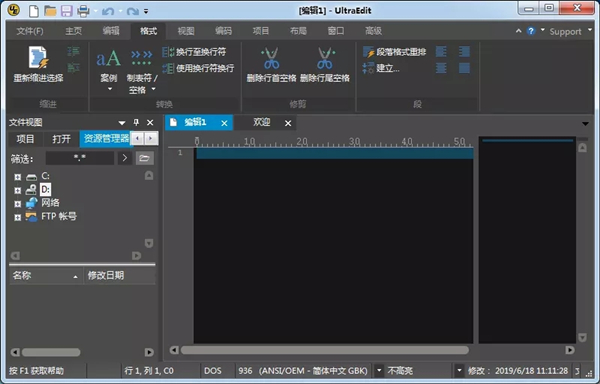The height and width of the screenshot is (384, 600).
Task: Select the top-right paragraph alignment icon
Action: (x=464, y=52)
